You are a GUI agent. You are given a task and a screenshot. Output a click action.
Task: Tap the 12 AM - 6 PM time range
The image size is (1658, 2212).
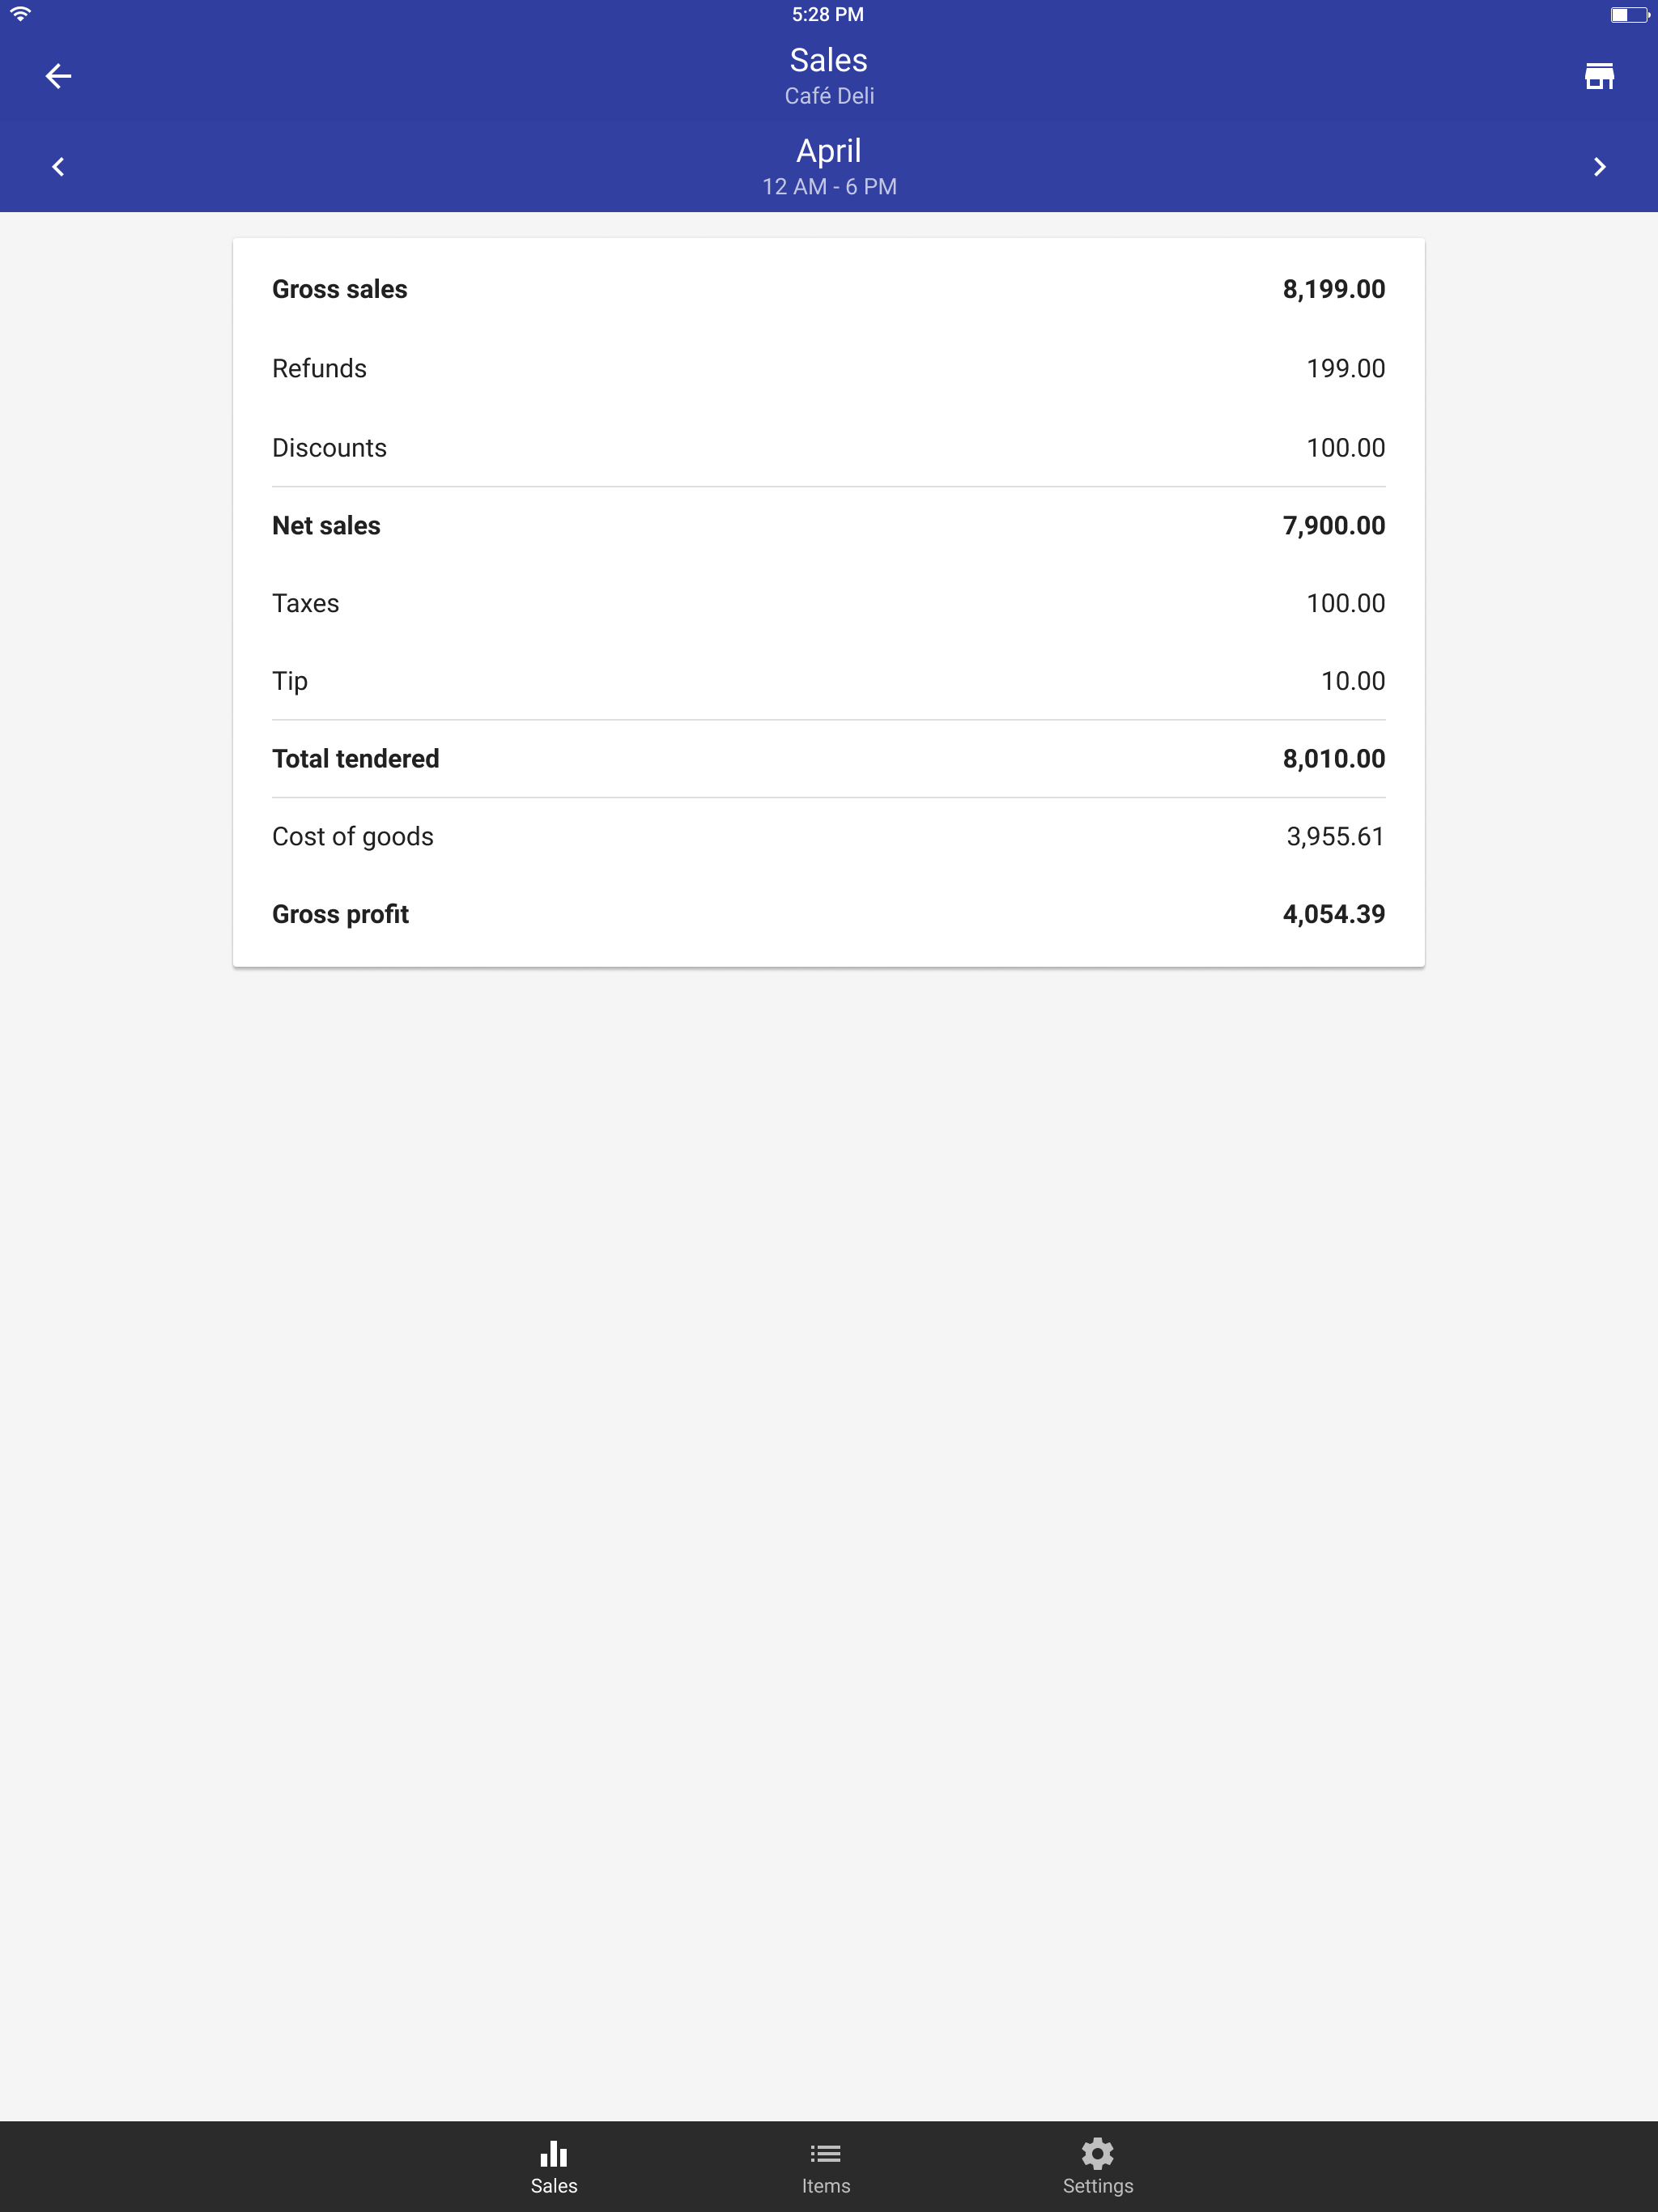pyautogui.click(x=828, y=187)
